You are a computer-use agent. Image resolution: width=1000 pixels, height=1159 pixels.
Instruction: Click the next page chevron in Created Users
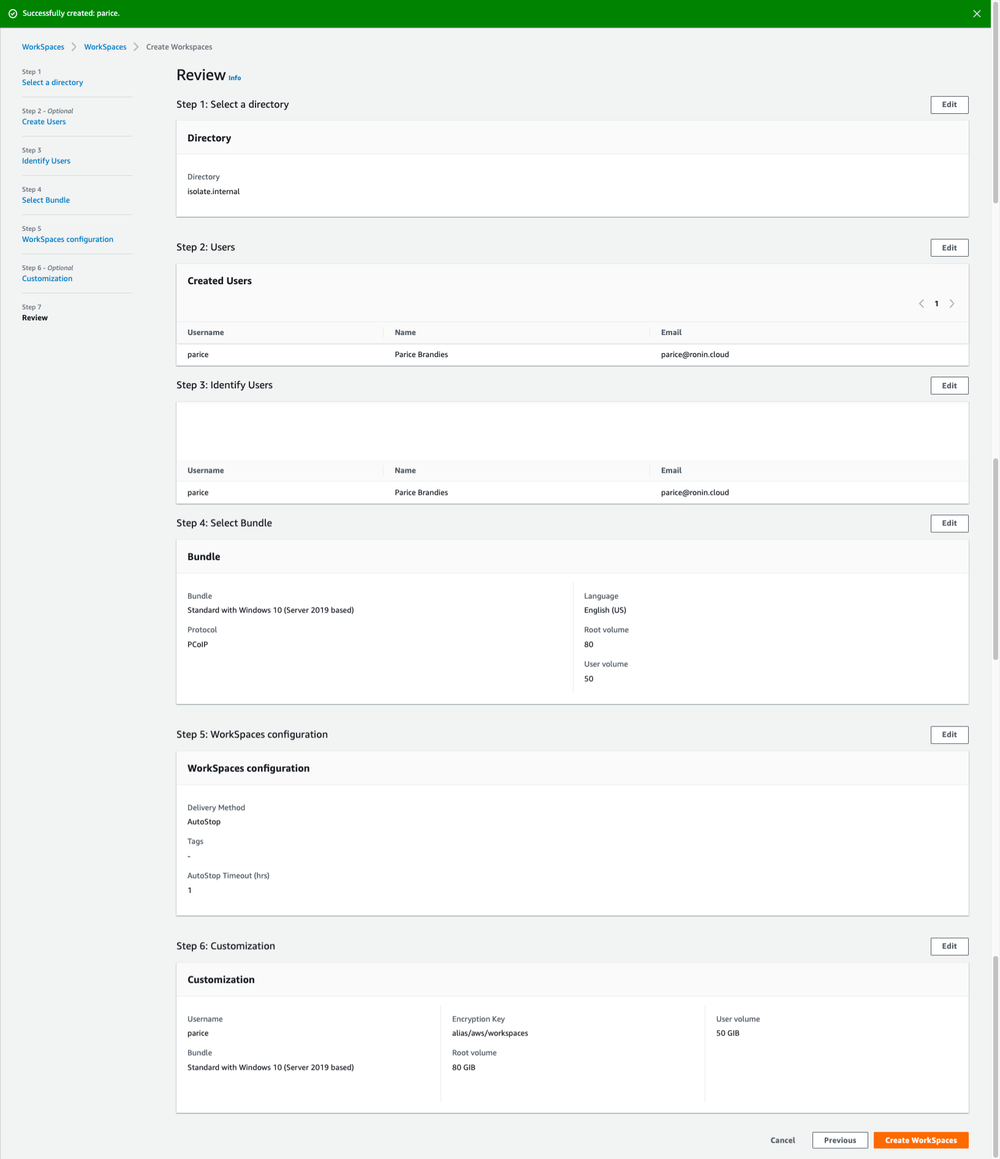tap(952, 303)
